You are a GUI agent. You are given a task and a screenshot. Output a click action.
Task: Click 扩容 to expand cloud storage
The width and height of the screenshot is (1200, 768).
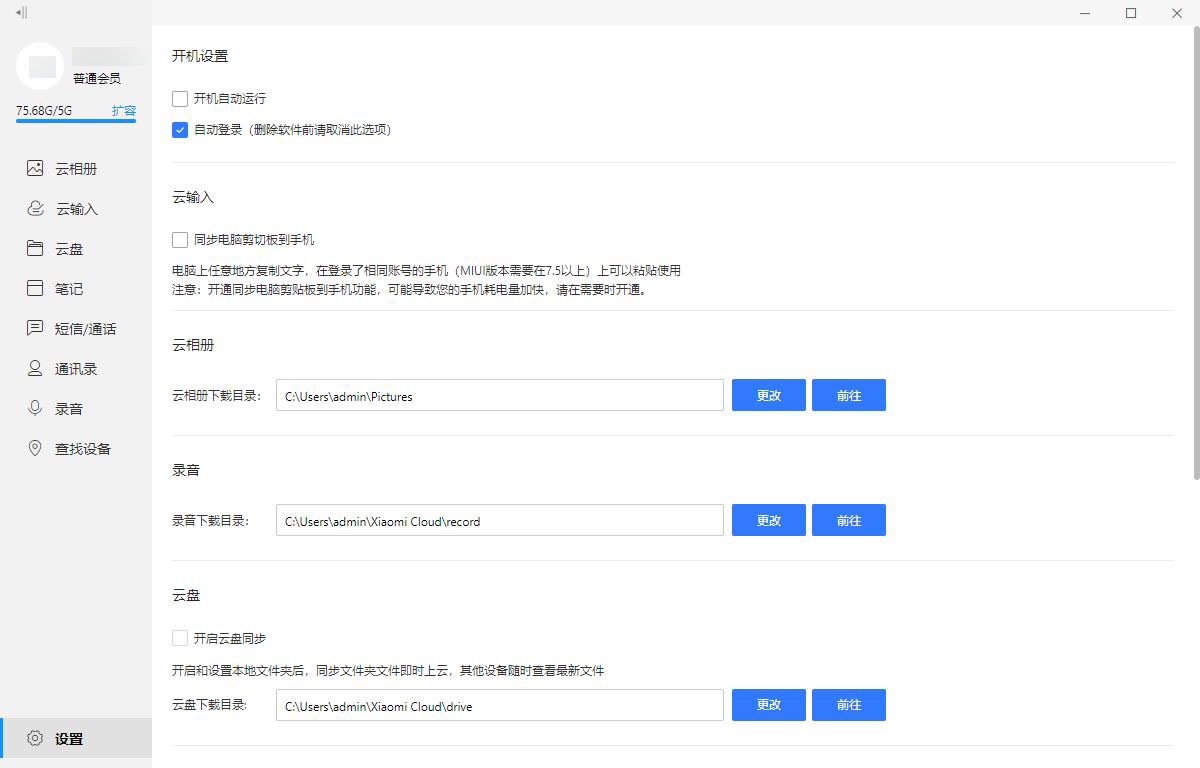125,111
